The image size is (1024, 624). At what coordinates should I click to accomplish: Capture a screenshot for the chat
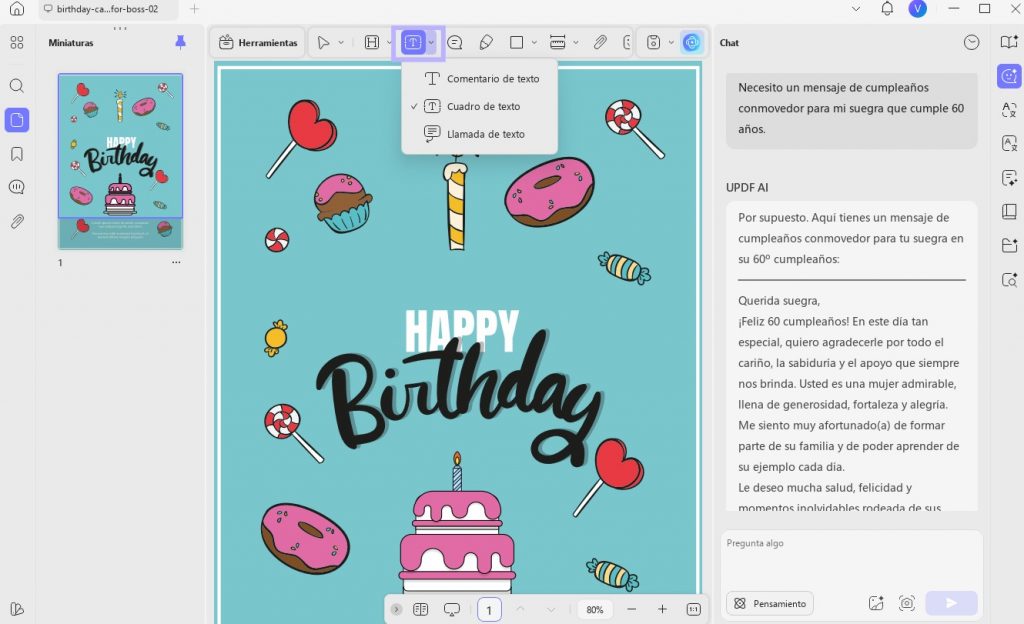[906, 604]
